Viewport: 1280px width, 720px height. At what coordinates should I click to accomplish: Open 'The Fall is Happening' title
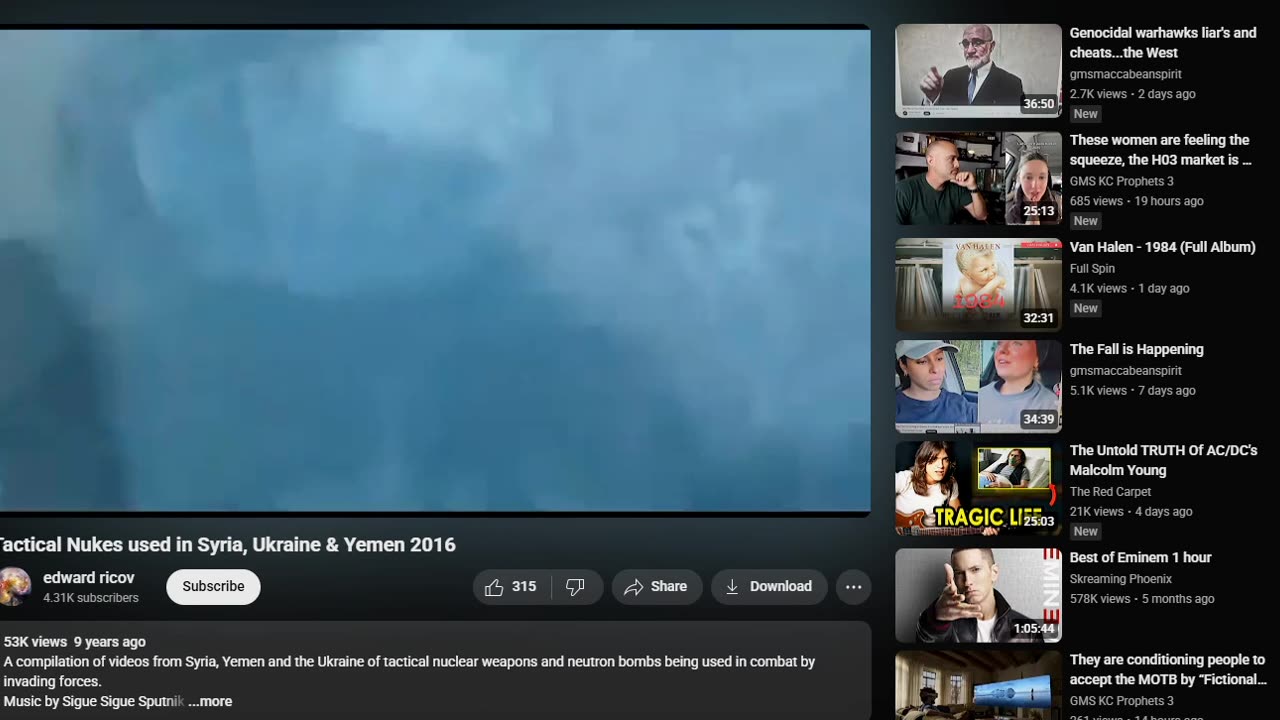click(1136, 349)
